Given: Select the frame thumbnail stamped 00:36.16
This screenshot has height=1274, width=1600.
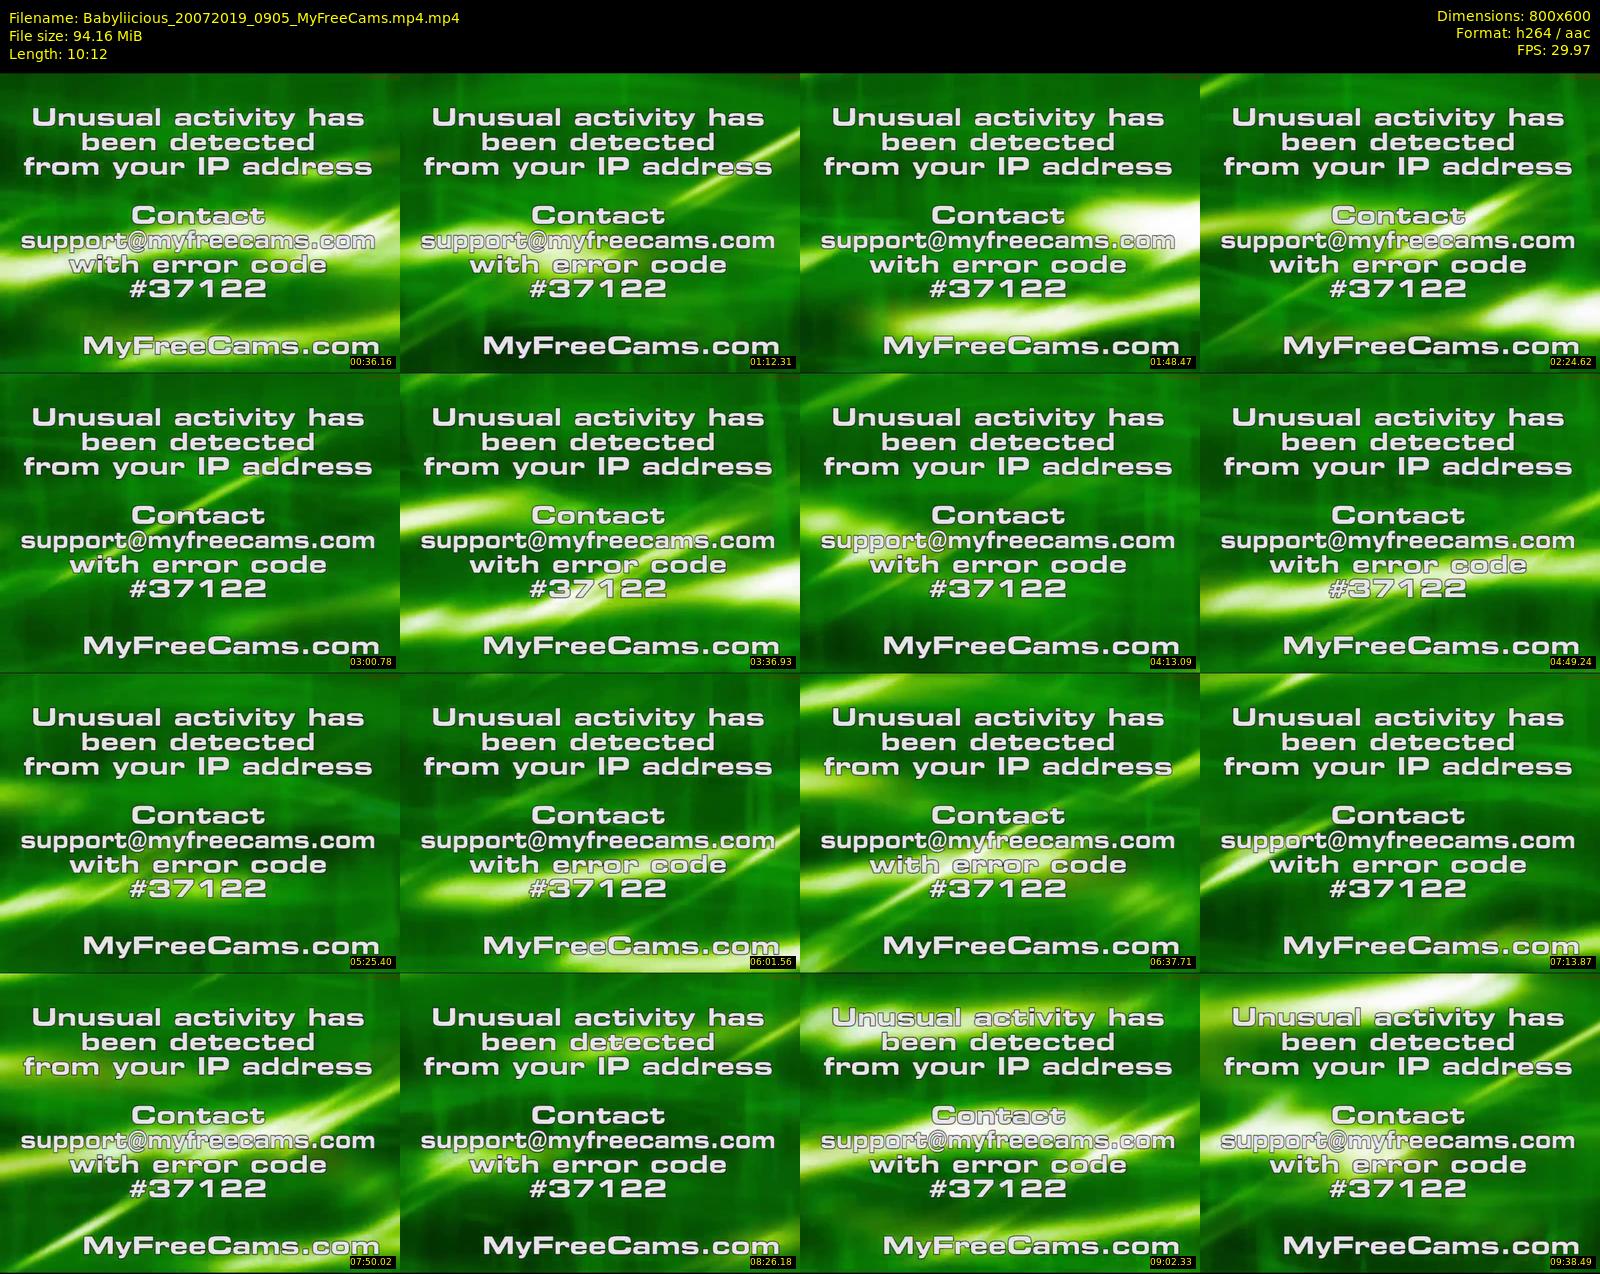Looking at the screenshot, I should point(198,222).
